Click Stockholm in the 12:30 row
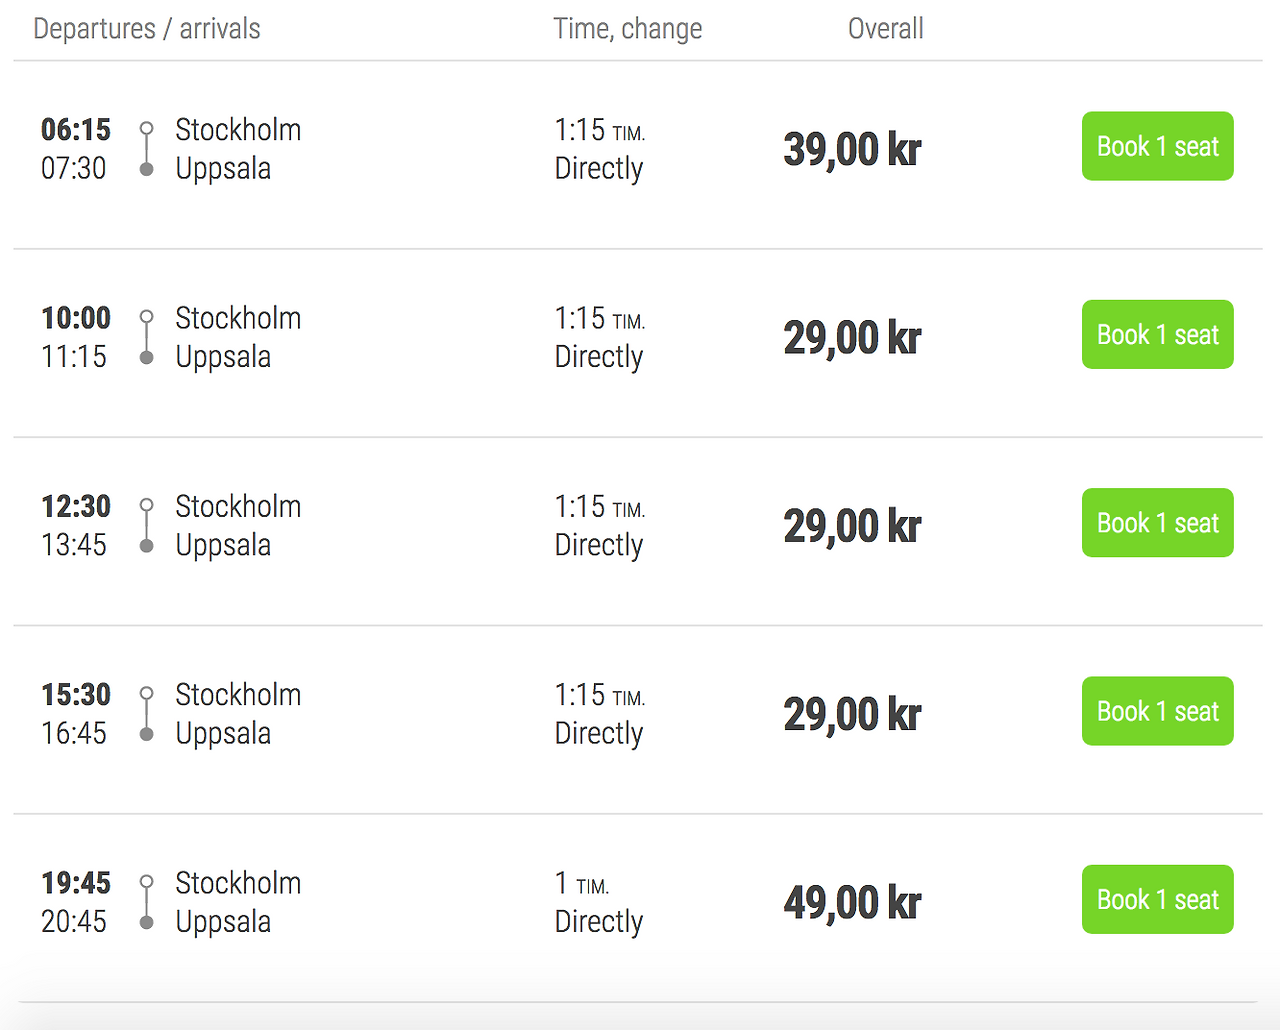Viewport: 1280px width, 1030px height. click(238, 507)
